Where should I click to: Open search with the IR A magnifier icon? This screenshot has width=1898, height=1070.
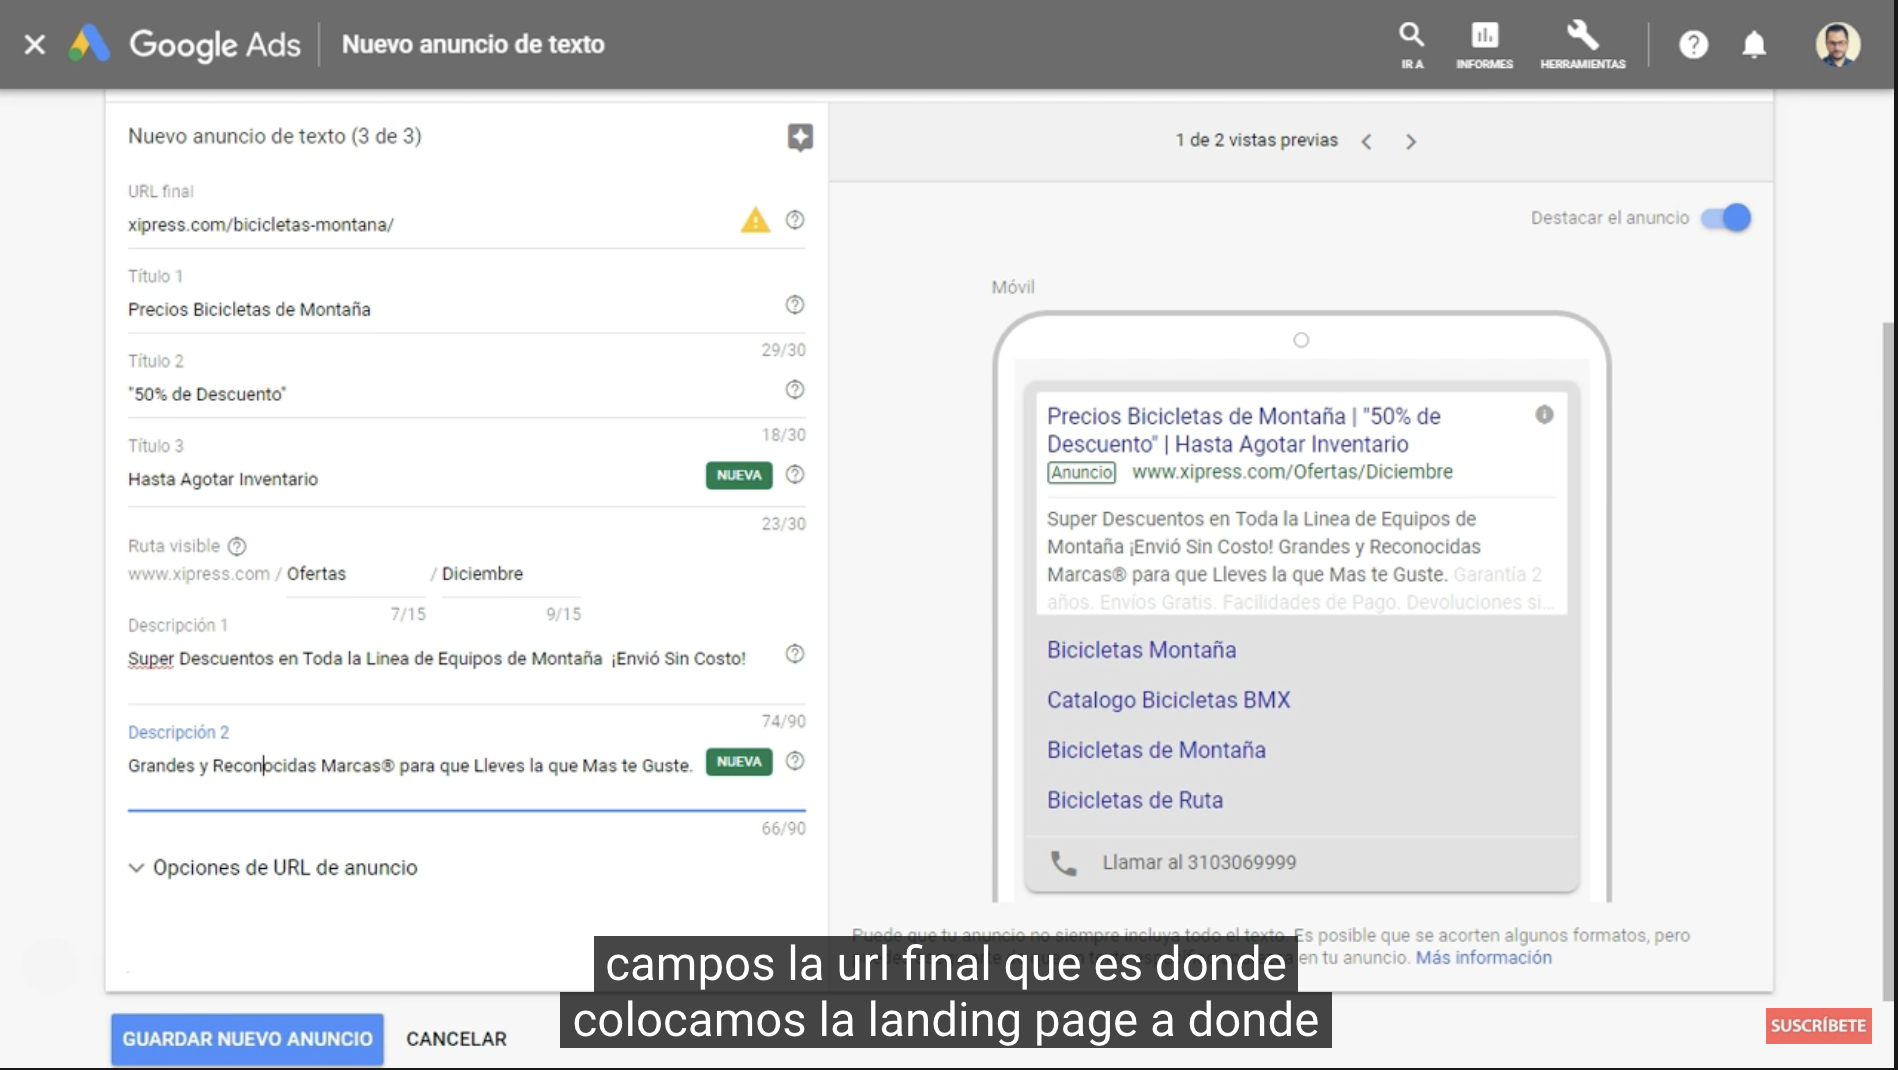(1410, 35)
